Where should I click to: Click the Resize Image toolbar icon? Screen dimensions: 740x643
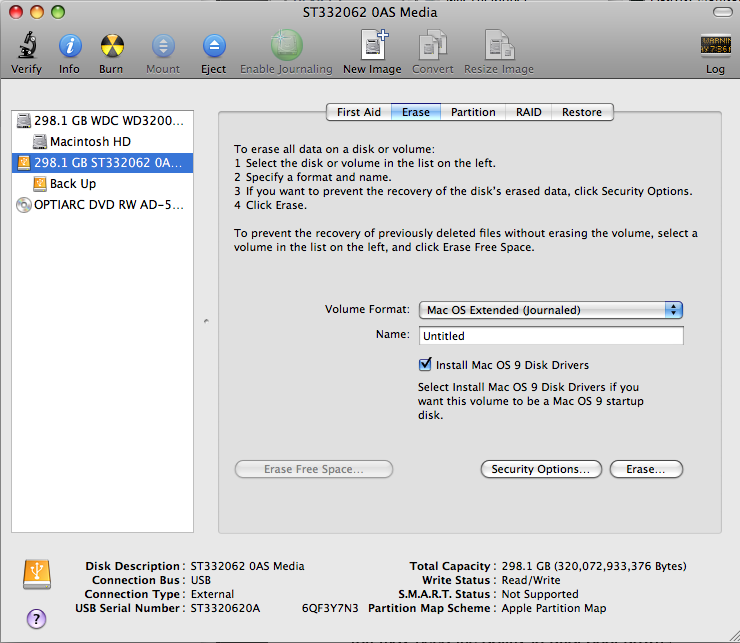coord(499,45)
